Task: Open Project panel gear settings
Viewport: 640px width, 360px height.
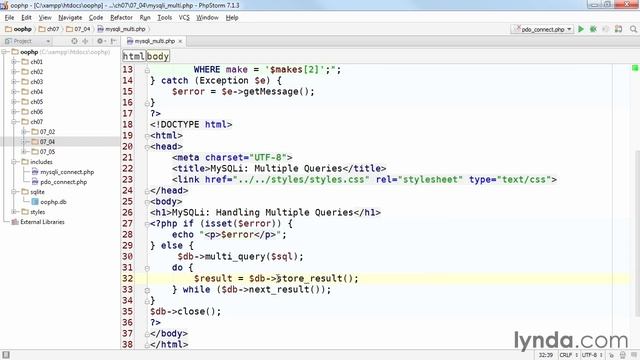Action: click(100, 41)
